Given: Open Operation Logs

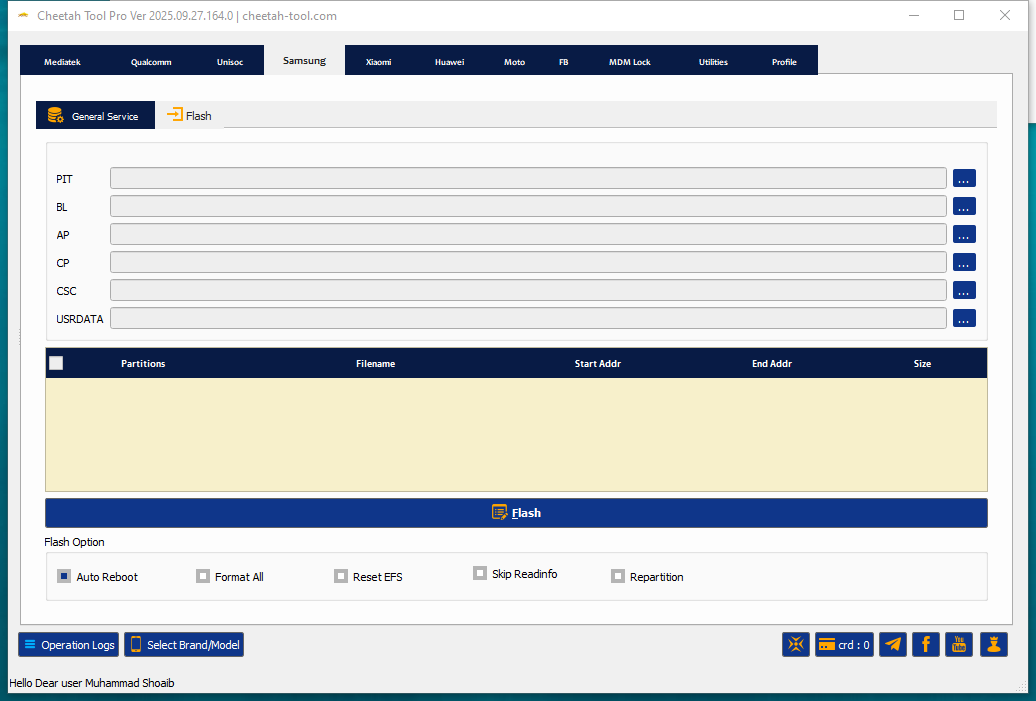Looking at the screenshot, I should coord(68,644).
